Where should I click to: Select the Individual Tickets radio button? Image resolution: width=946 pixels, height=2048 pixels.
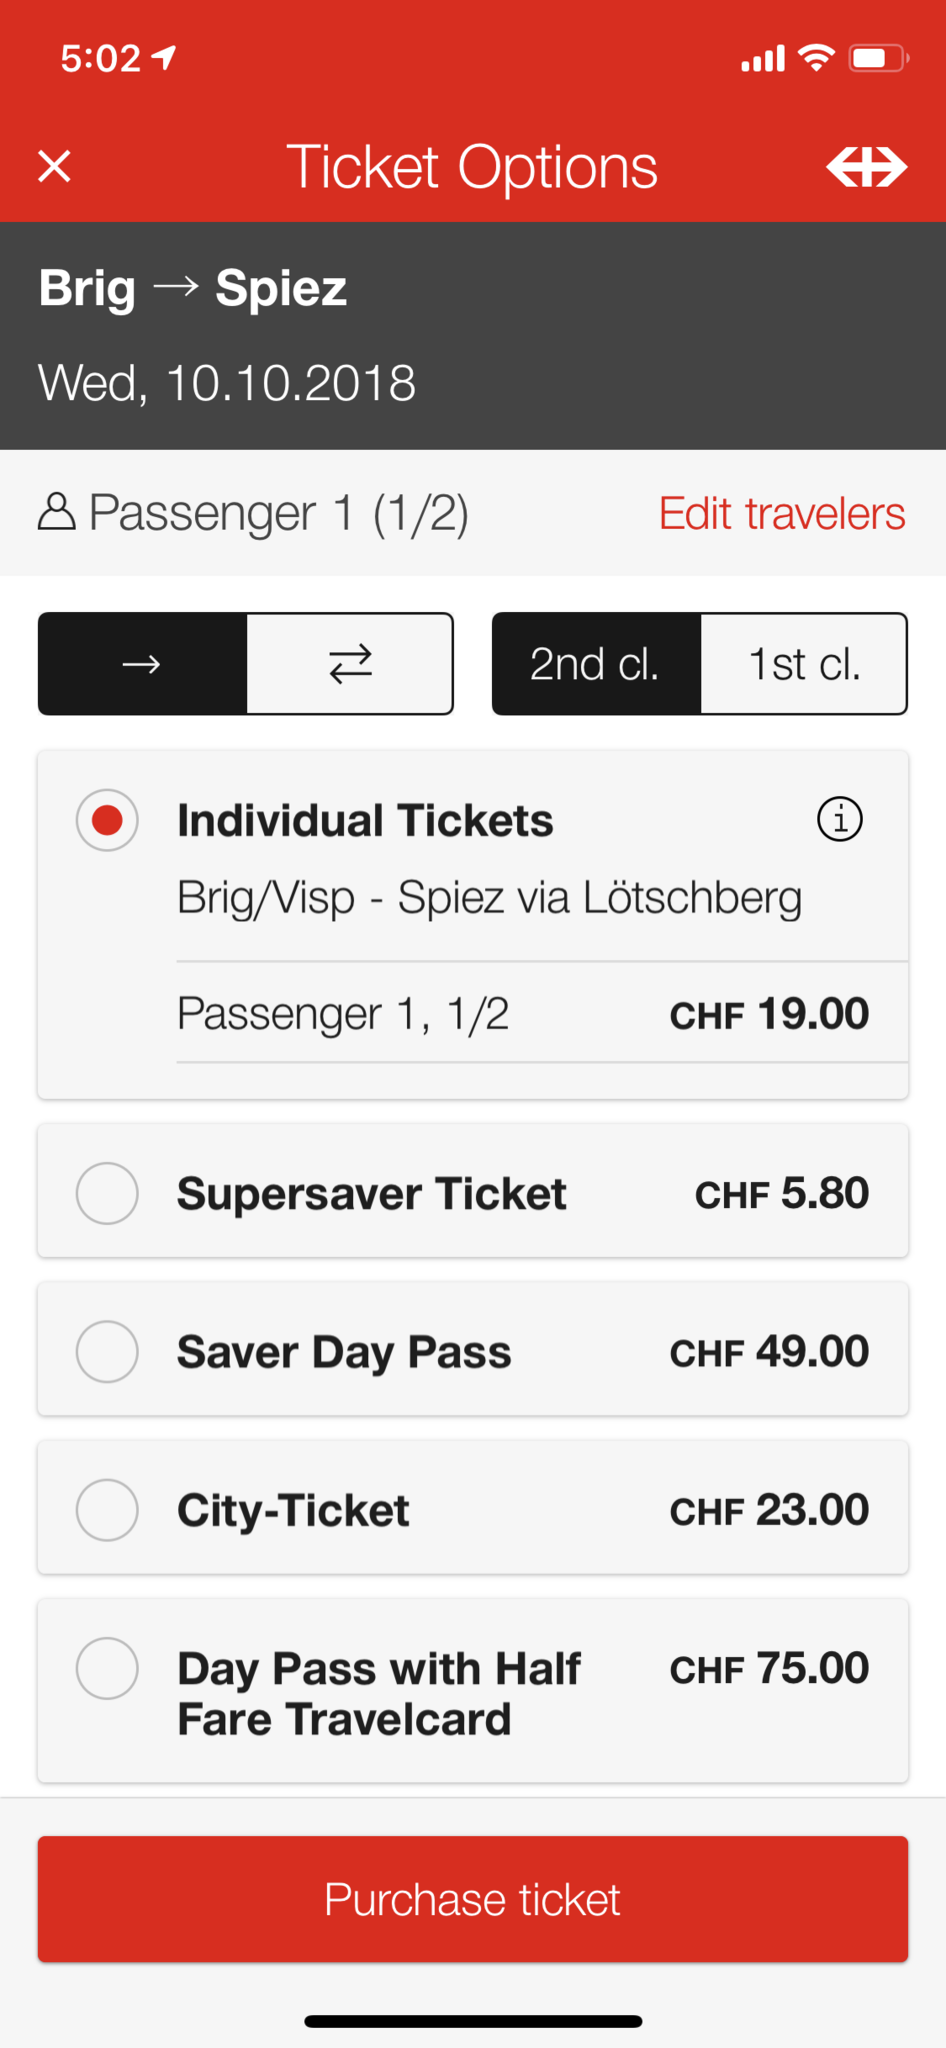pyautogui.click(x=107, y=820)
